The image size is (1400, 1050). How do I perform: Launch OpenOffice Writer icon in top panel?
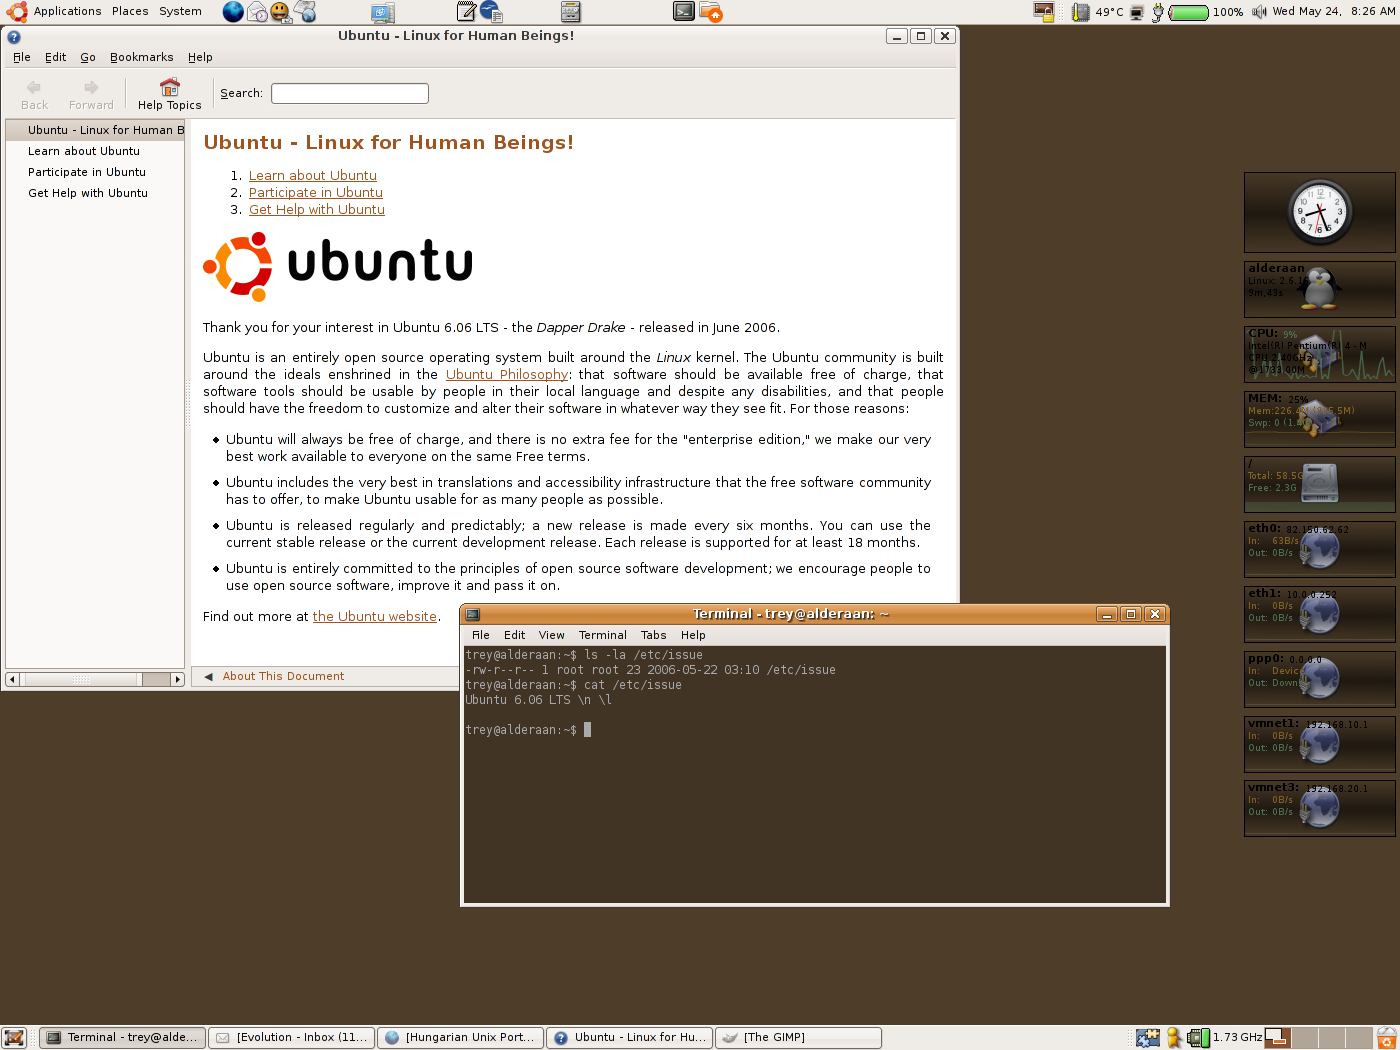(491, 12)
